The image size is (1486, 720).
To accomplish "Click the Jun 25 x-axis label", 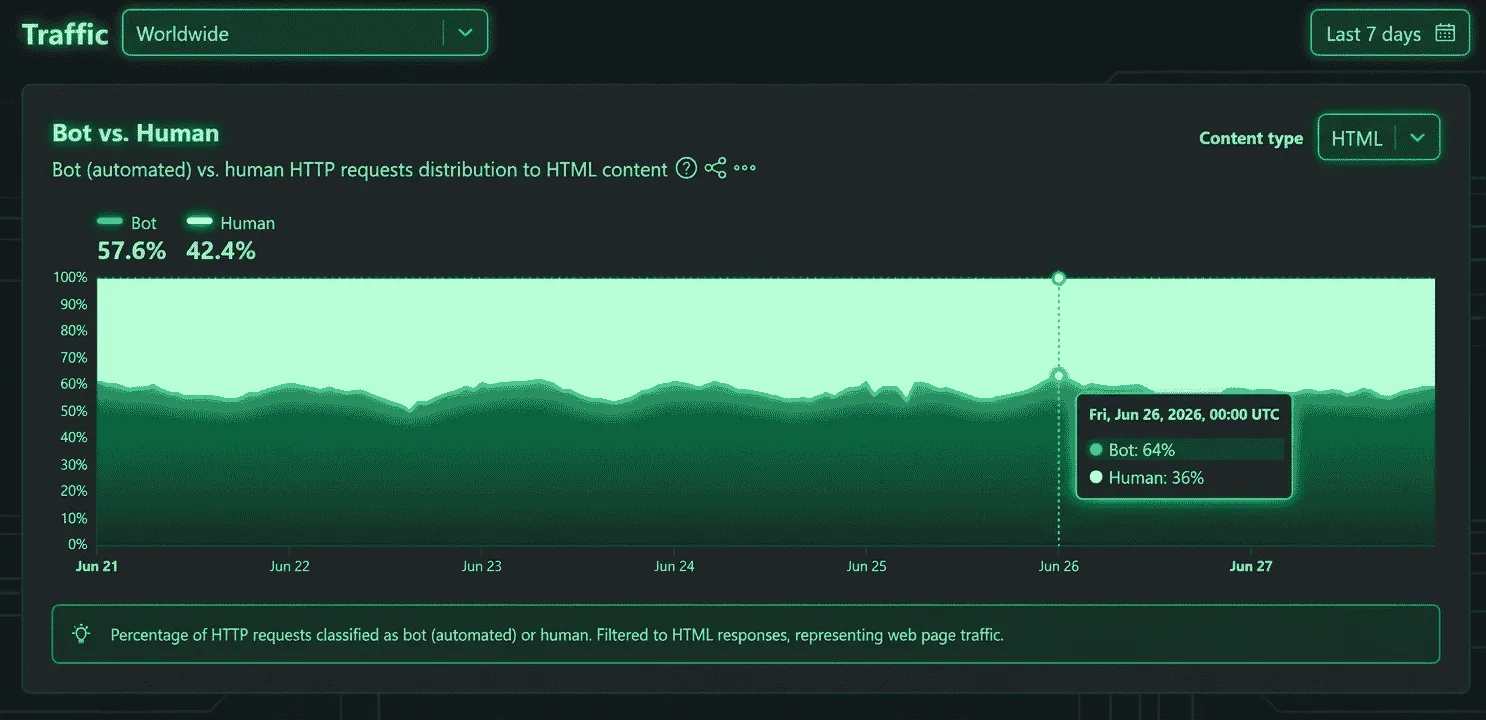I will 866,566.
